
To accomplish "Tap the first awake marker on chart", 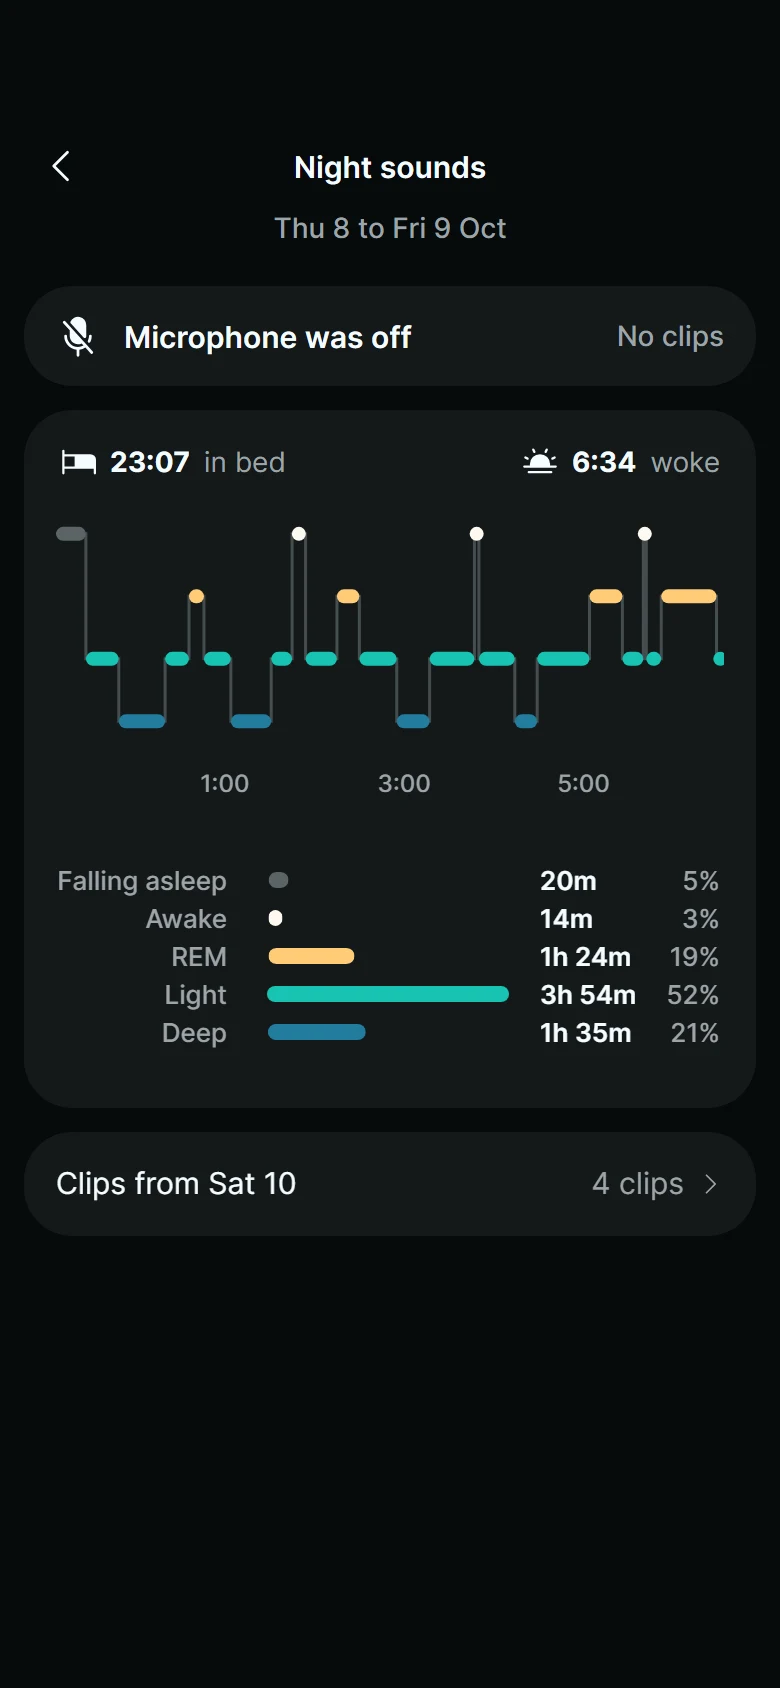I will coord(299,534).
